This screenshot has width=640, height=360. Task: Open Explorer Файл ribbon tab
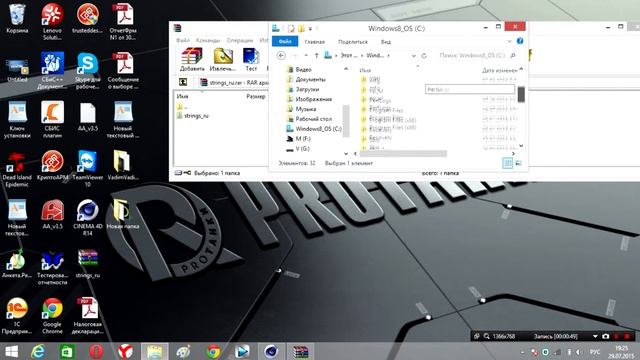(285, 42)
